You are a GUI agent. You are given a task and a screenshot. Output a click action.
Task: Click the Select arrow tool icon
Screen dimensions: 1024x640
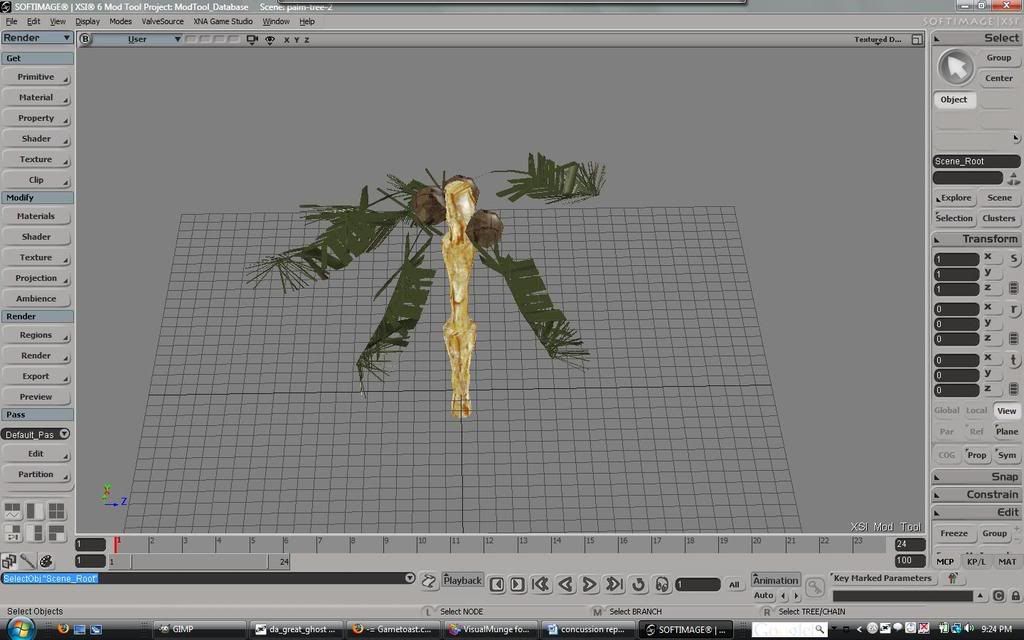point(955,67)
